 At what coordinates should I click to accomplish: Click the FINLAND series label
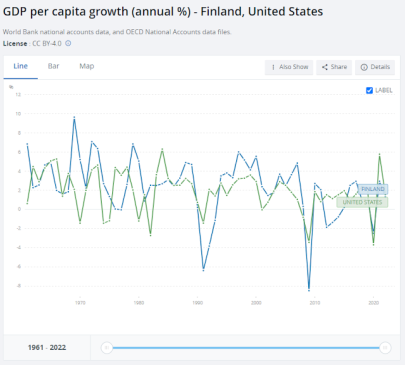click(373, 189)
